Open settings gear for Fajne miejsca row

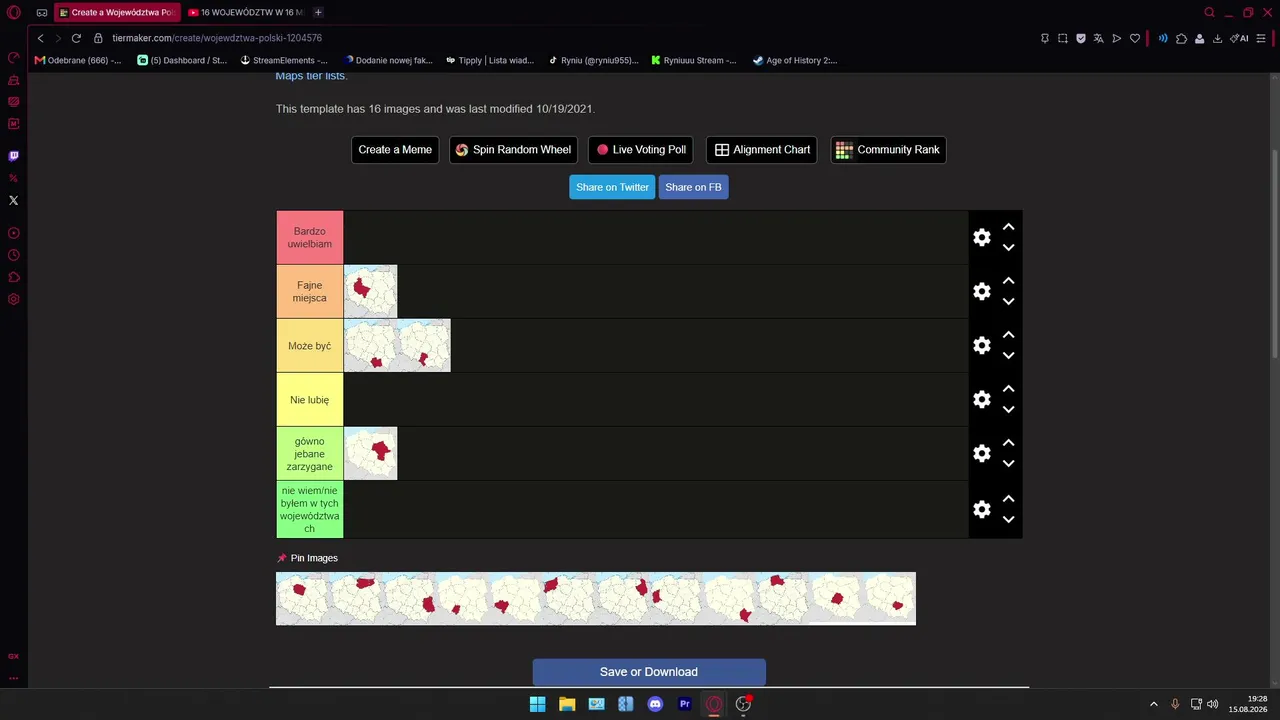(x=982, y=291)
